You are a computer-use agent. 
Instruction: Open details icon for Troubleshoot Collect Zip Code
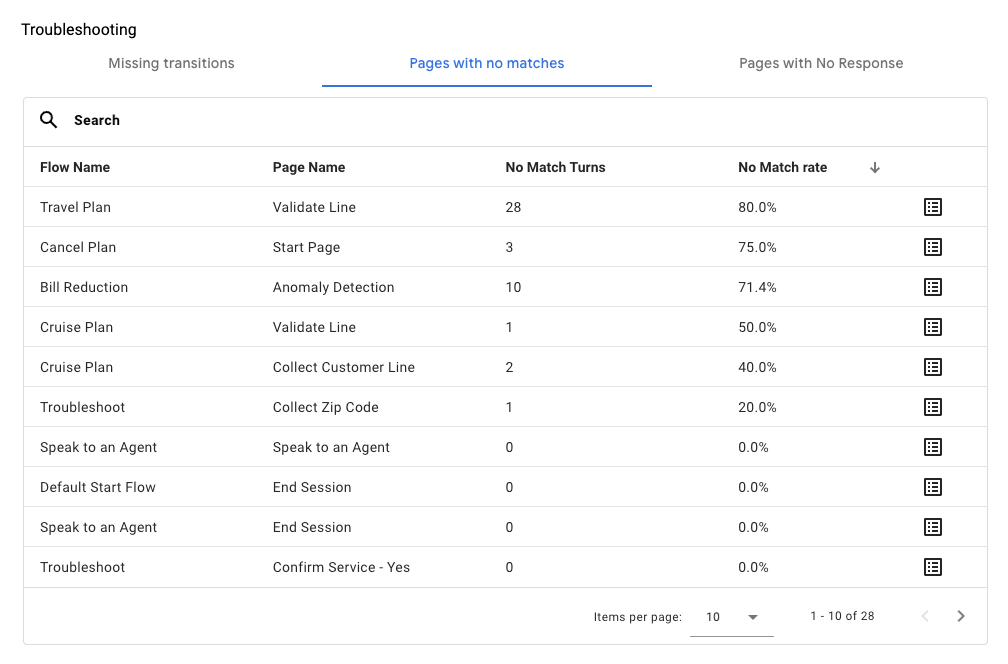pyautogui.click(x=933, y=407)
